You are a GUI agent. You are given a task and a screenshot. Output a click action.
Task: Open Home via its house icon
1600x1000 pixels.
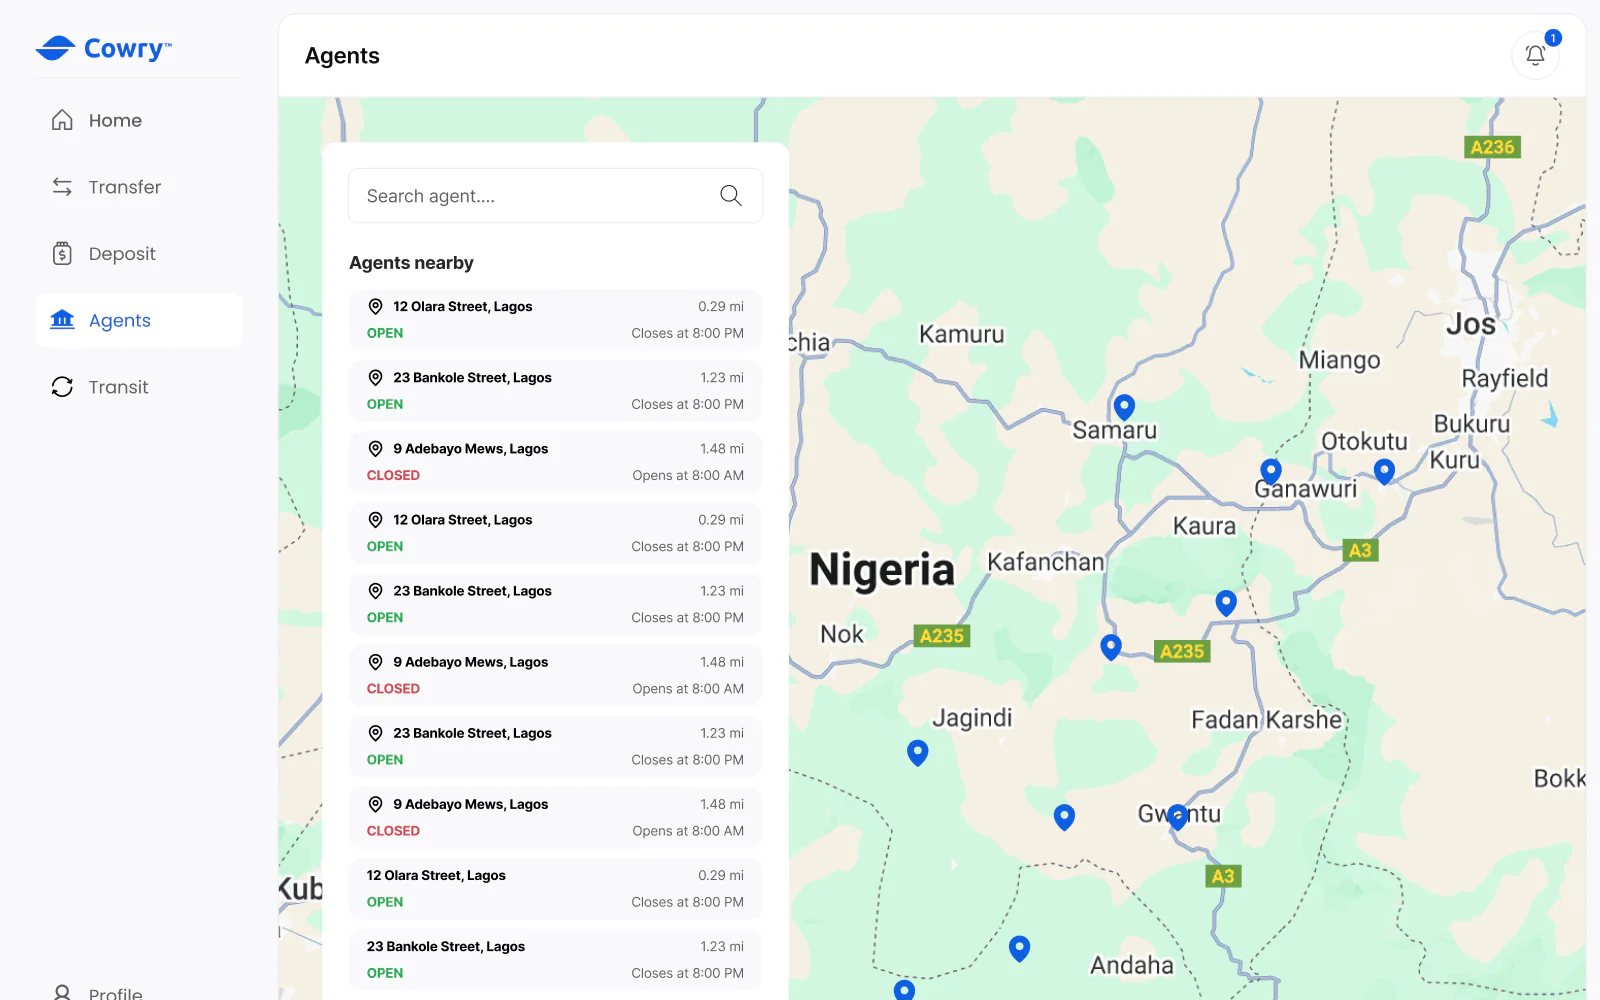(x=62, y=120)
